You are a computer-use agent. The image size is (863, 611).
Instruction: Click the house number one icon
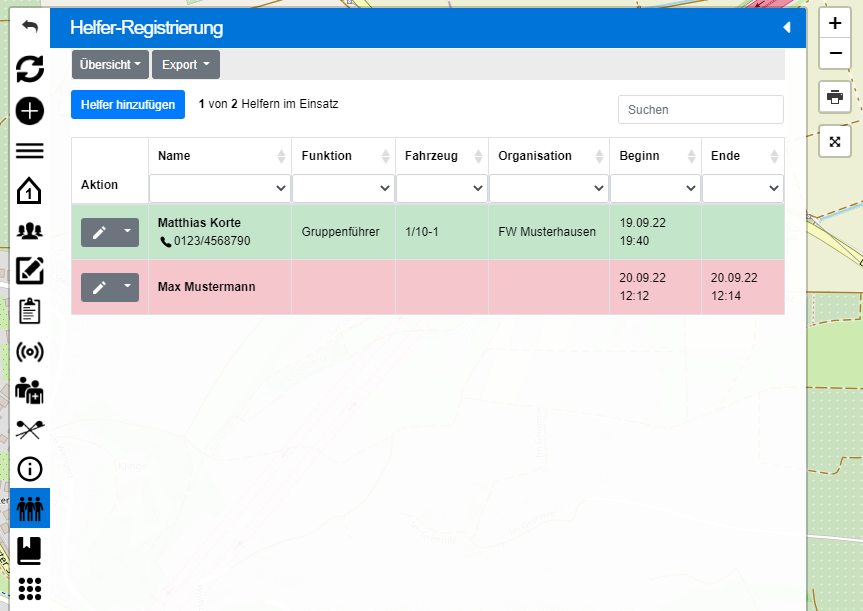coord(30,190)
